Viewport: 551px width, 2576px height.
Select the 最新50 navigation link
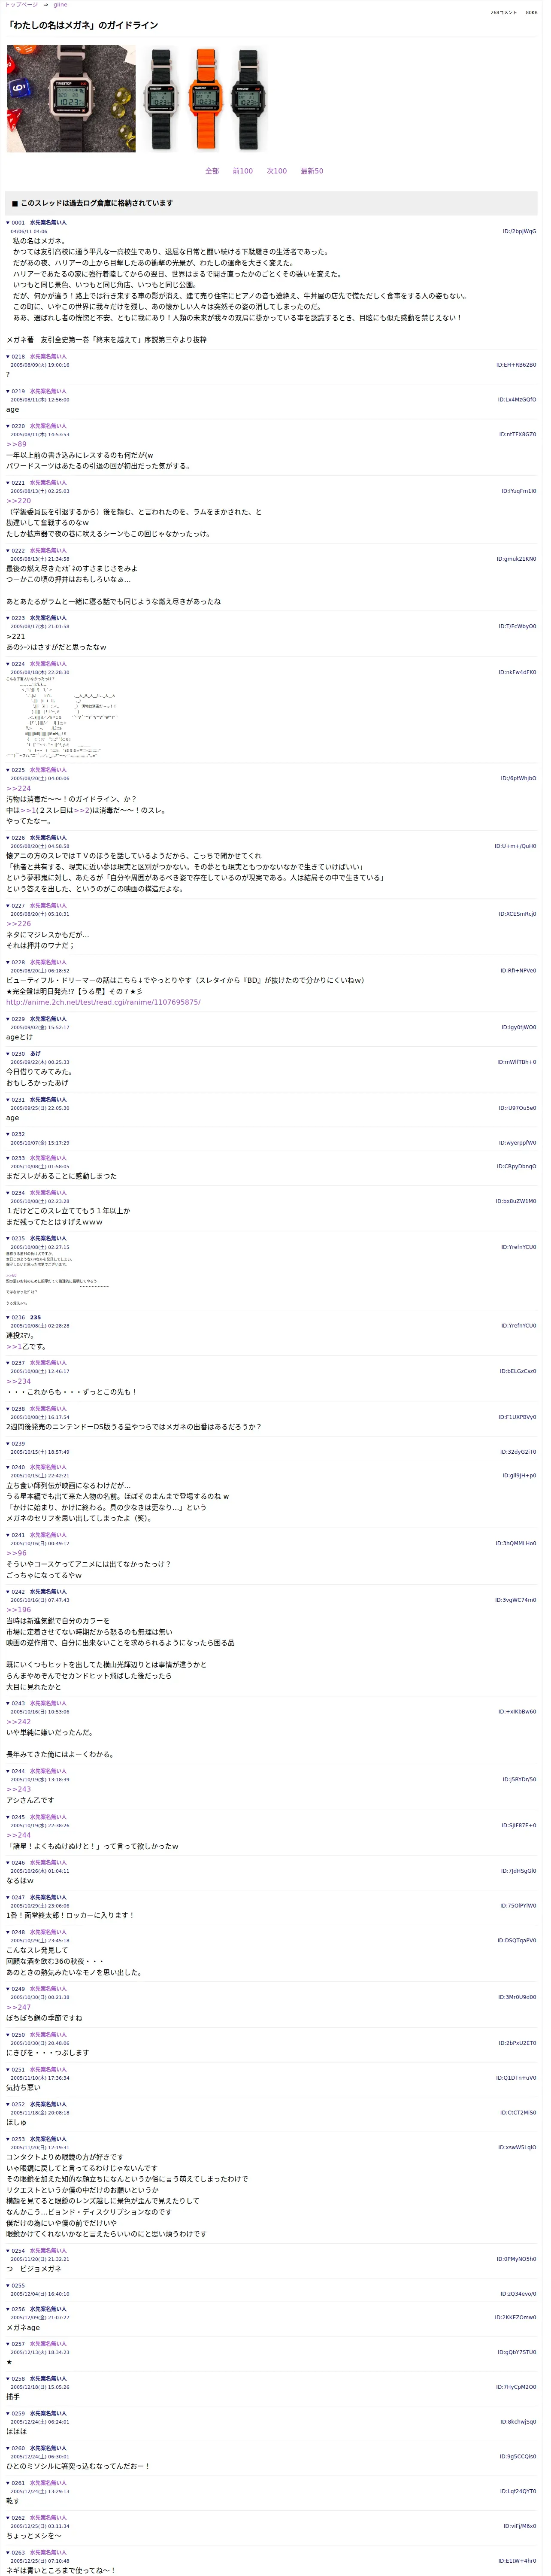(312, 171)
